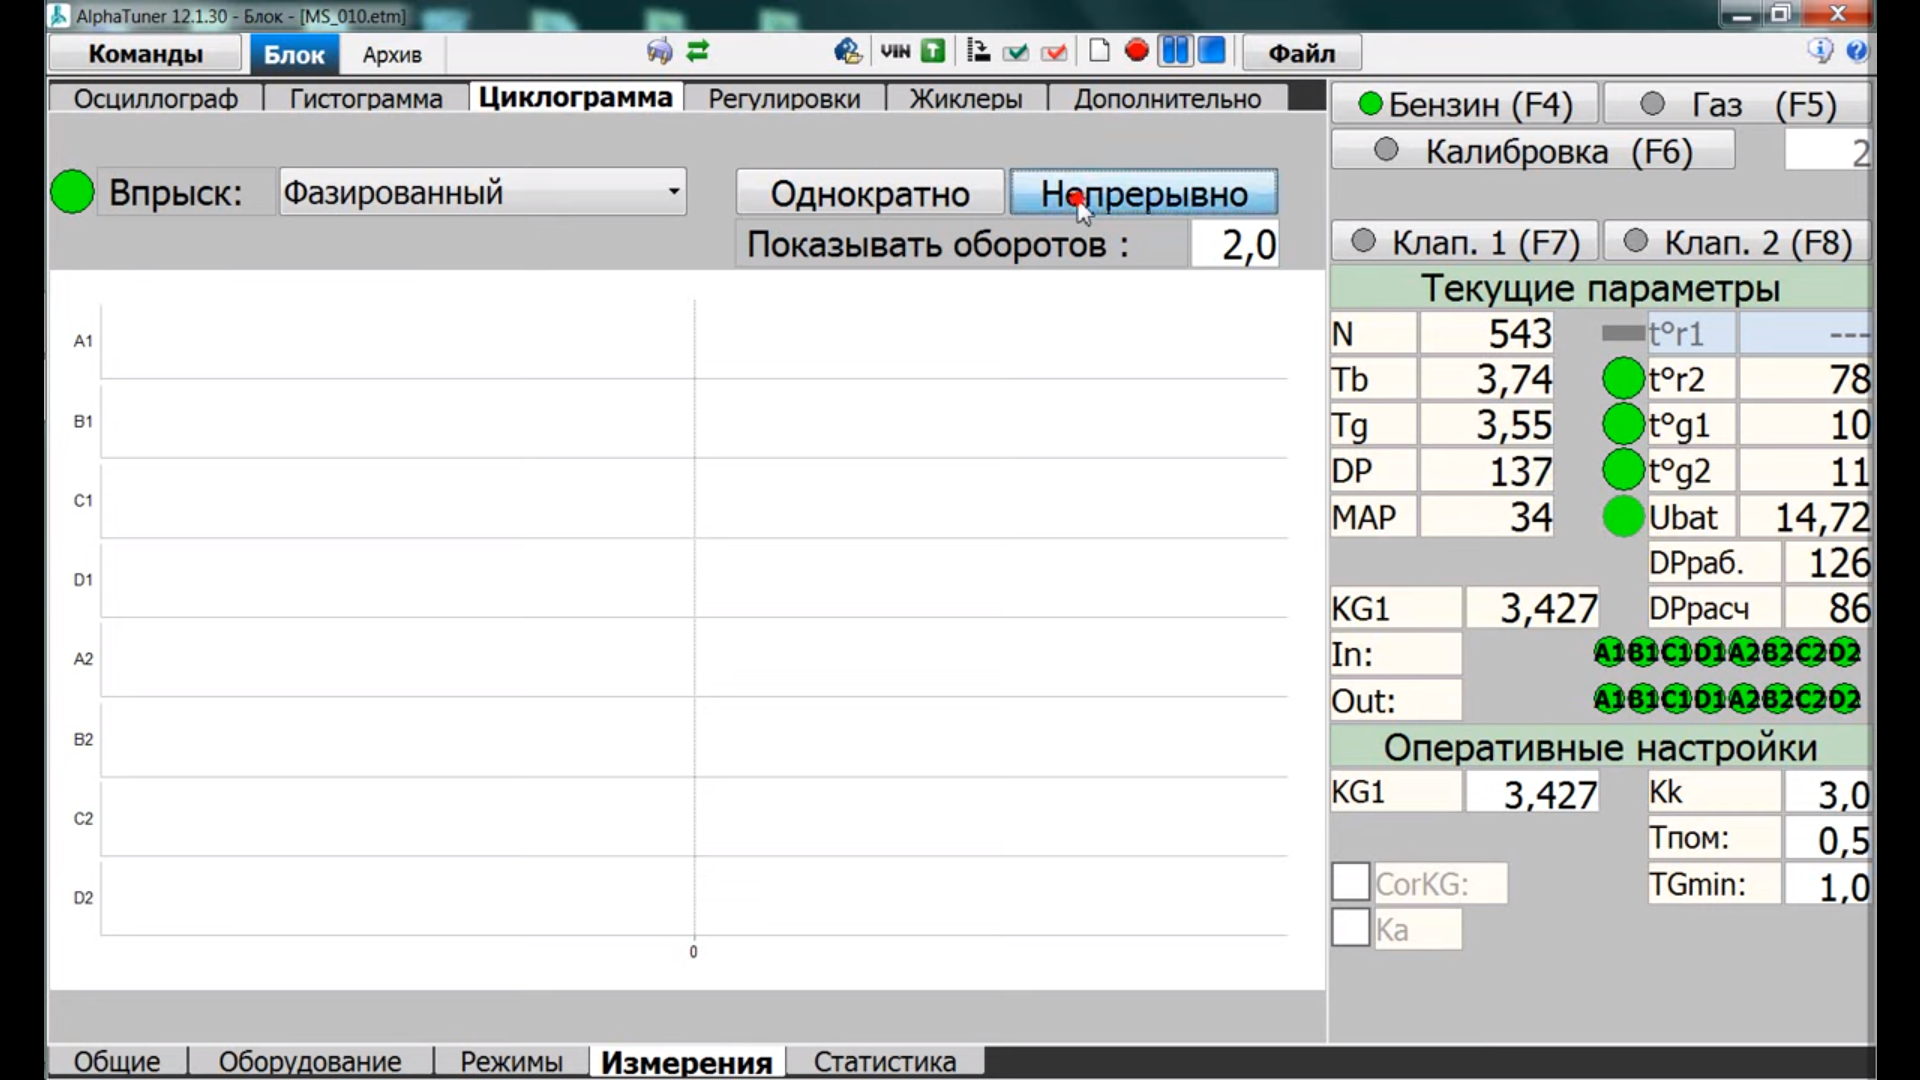Open the Файл menu button
Viewport: 1920px width, 1080px height.
point(1301,54)
